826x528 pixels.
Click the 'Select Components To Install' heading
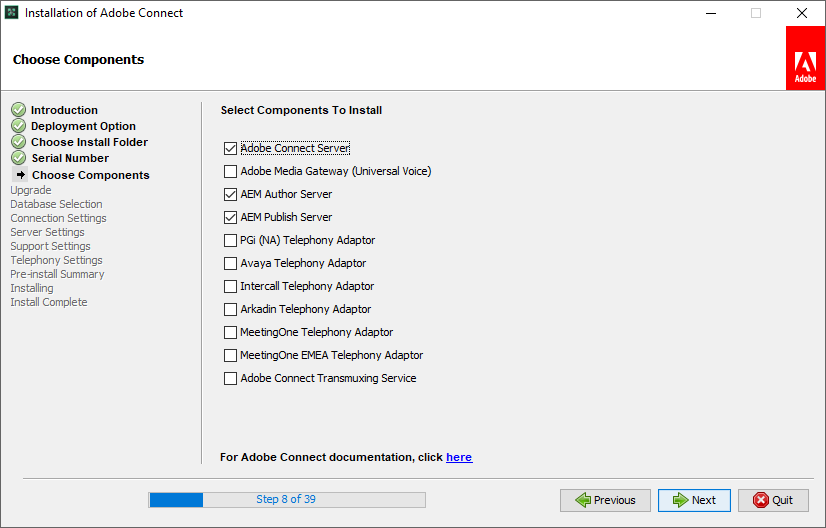(x=301, y=110)
